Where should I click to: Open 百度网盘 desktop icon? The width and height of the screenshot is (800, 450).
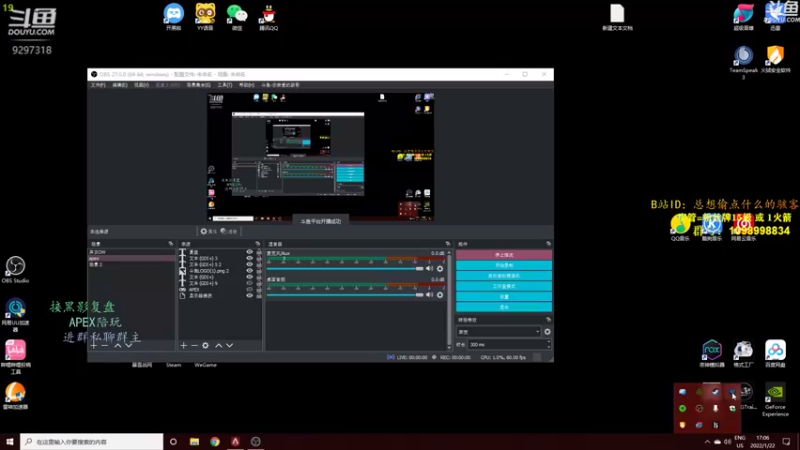[x=775, y=354]
